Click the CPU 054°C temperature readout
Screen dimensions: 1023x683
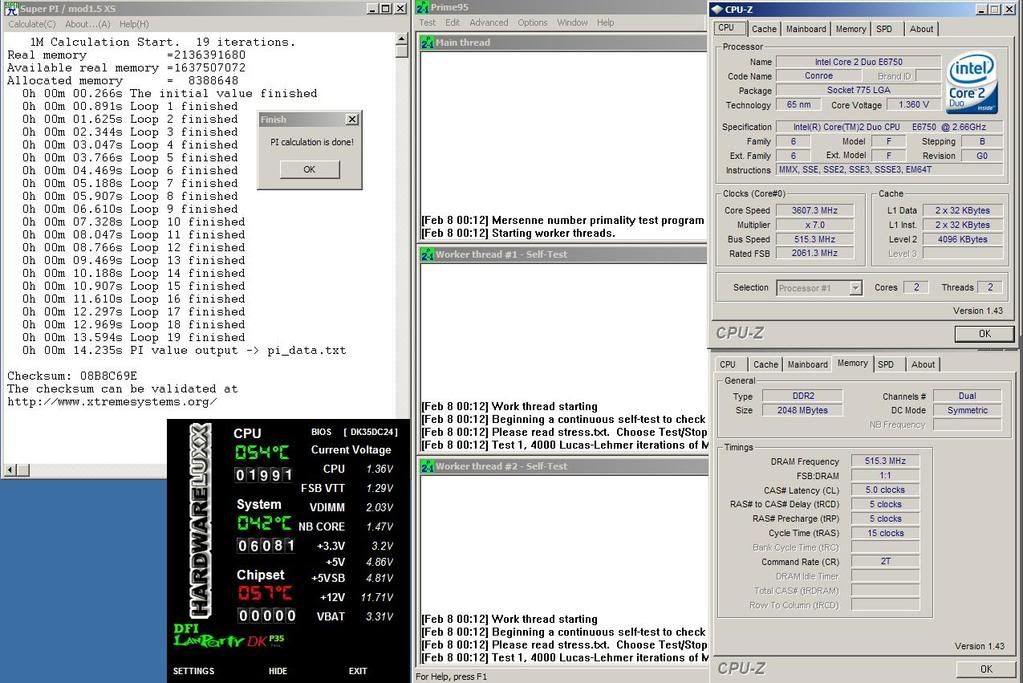click(262, 453)
